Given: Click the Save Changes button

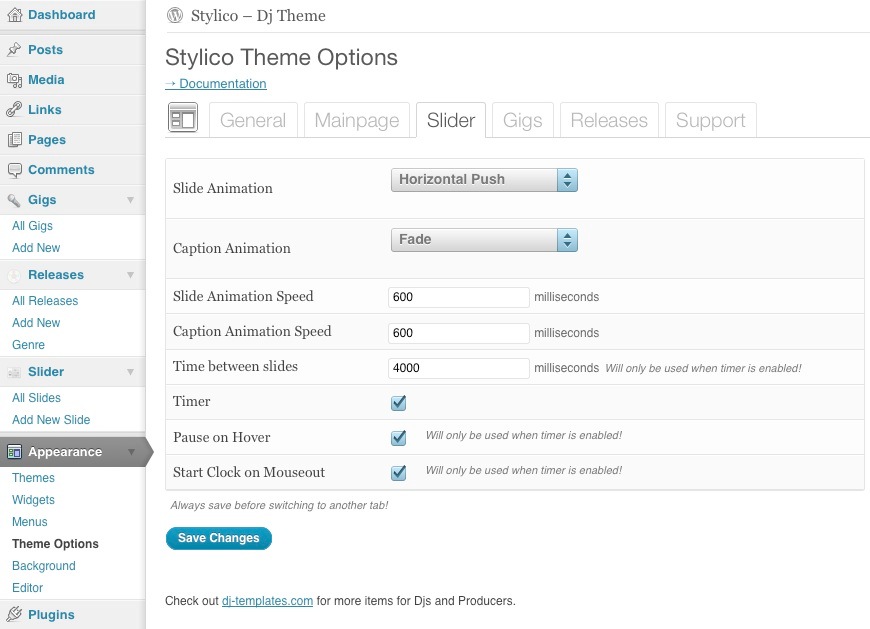Looking at the screenshot, I should click(219, 538).
